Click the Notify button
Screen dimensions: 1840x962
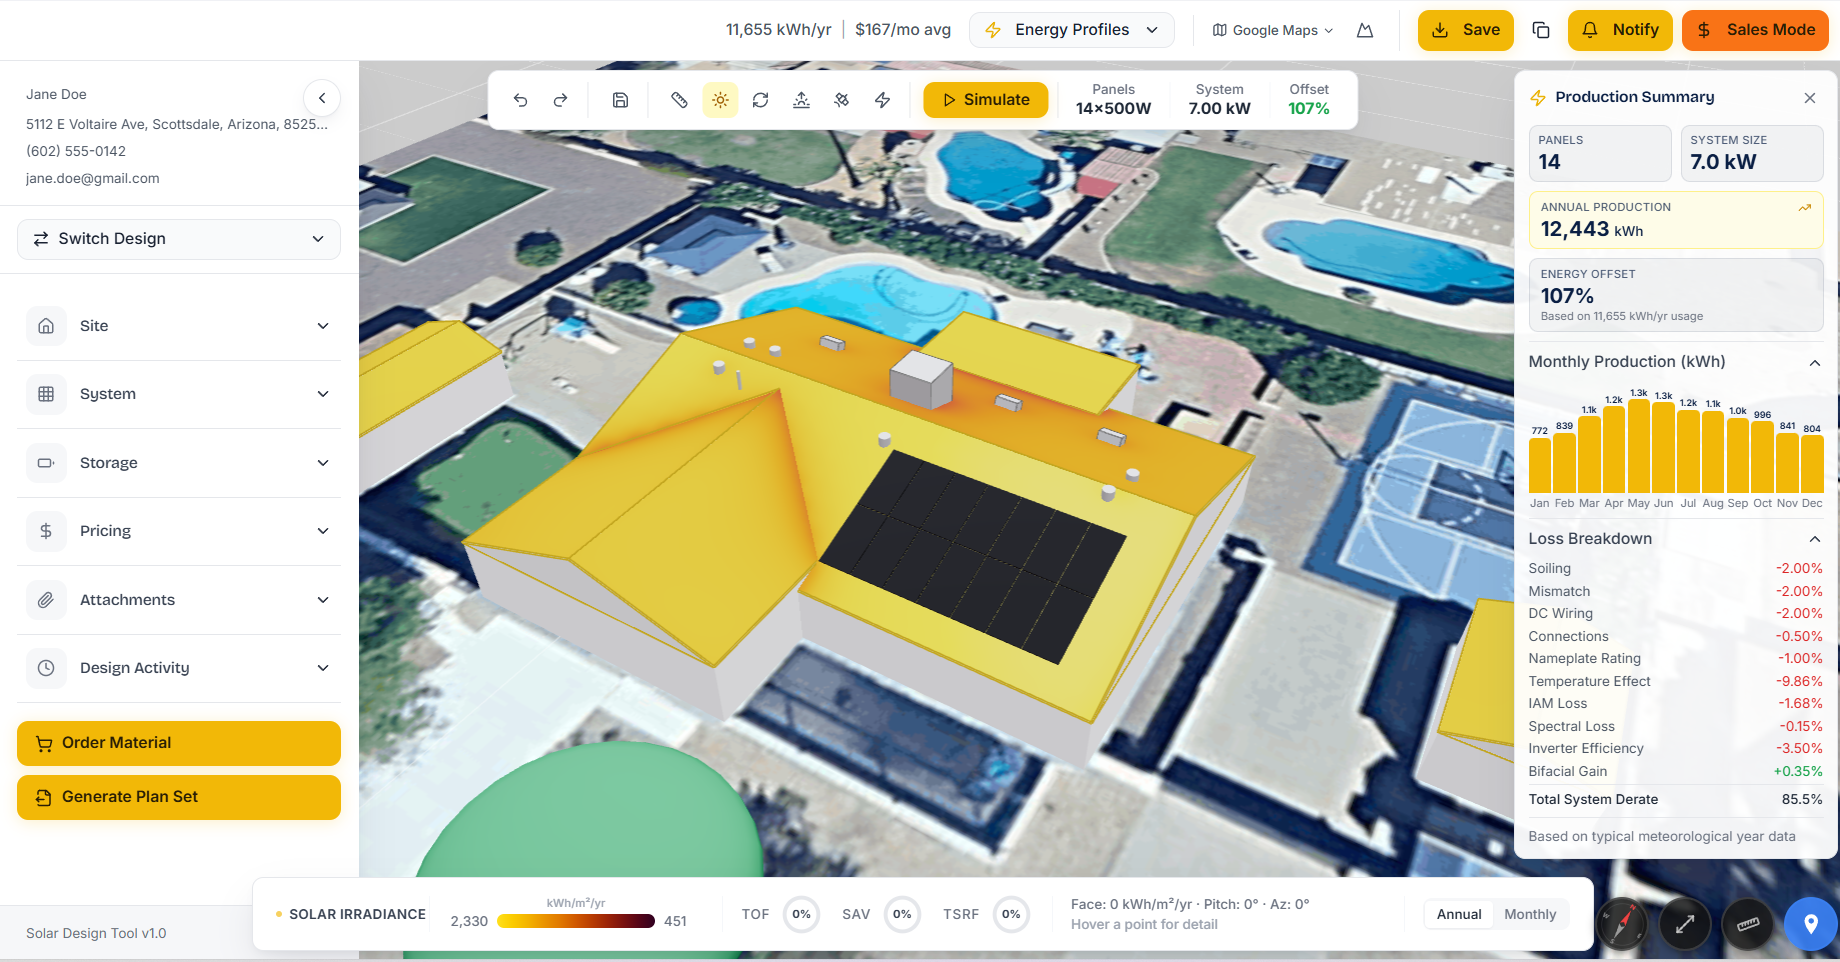click(1621, 30)
